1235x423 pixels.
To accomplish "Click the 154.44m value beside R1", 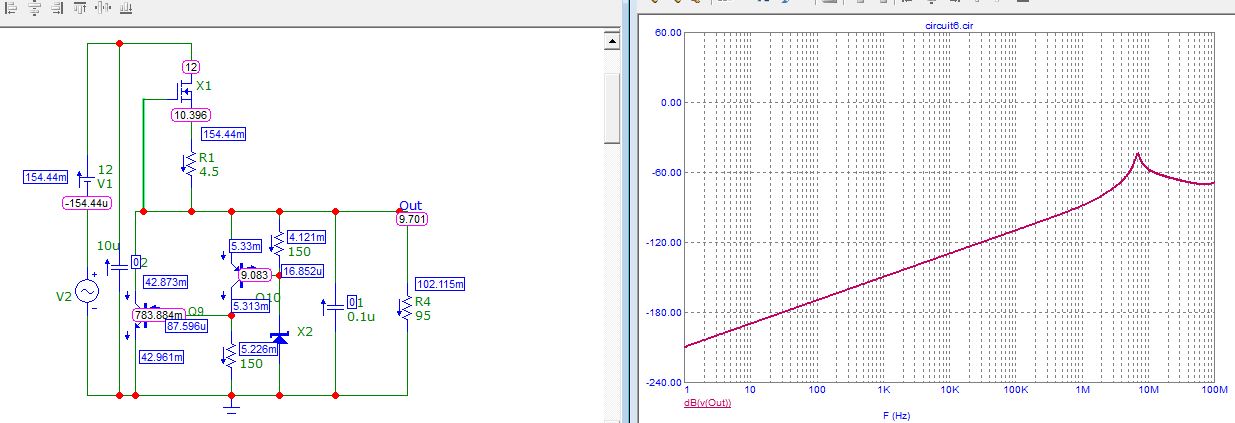I will coord(224,133).
